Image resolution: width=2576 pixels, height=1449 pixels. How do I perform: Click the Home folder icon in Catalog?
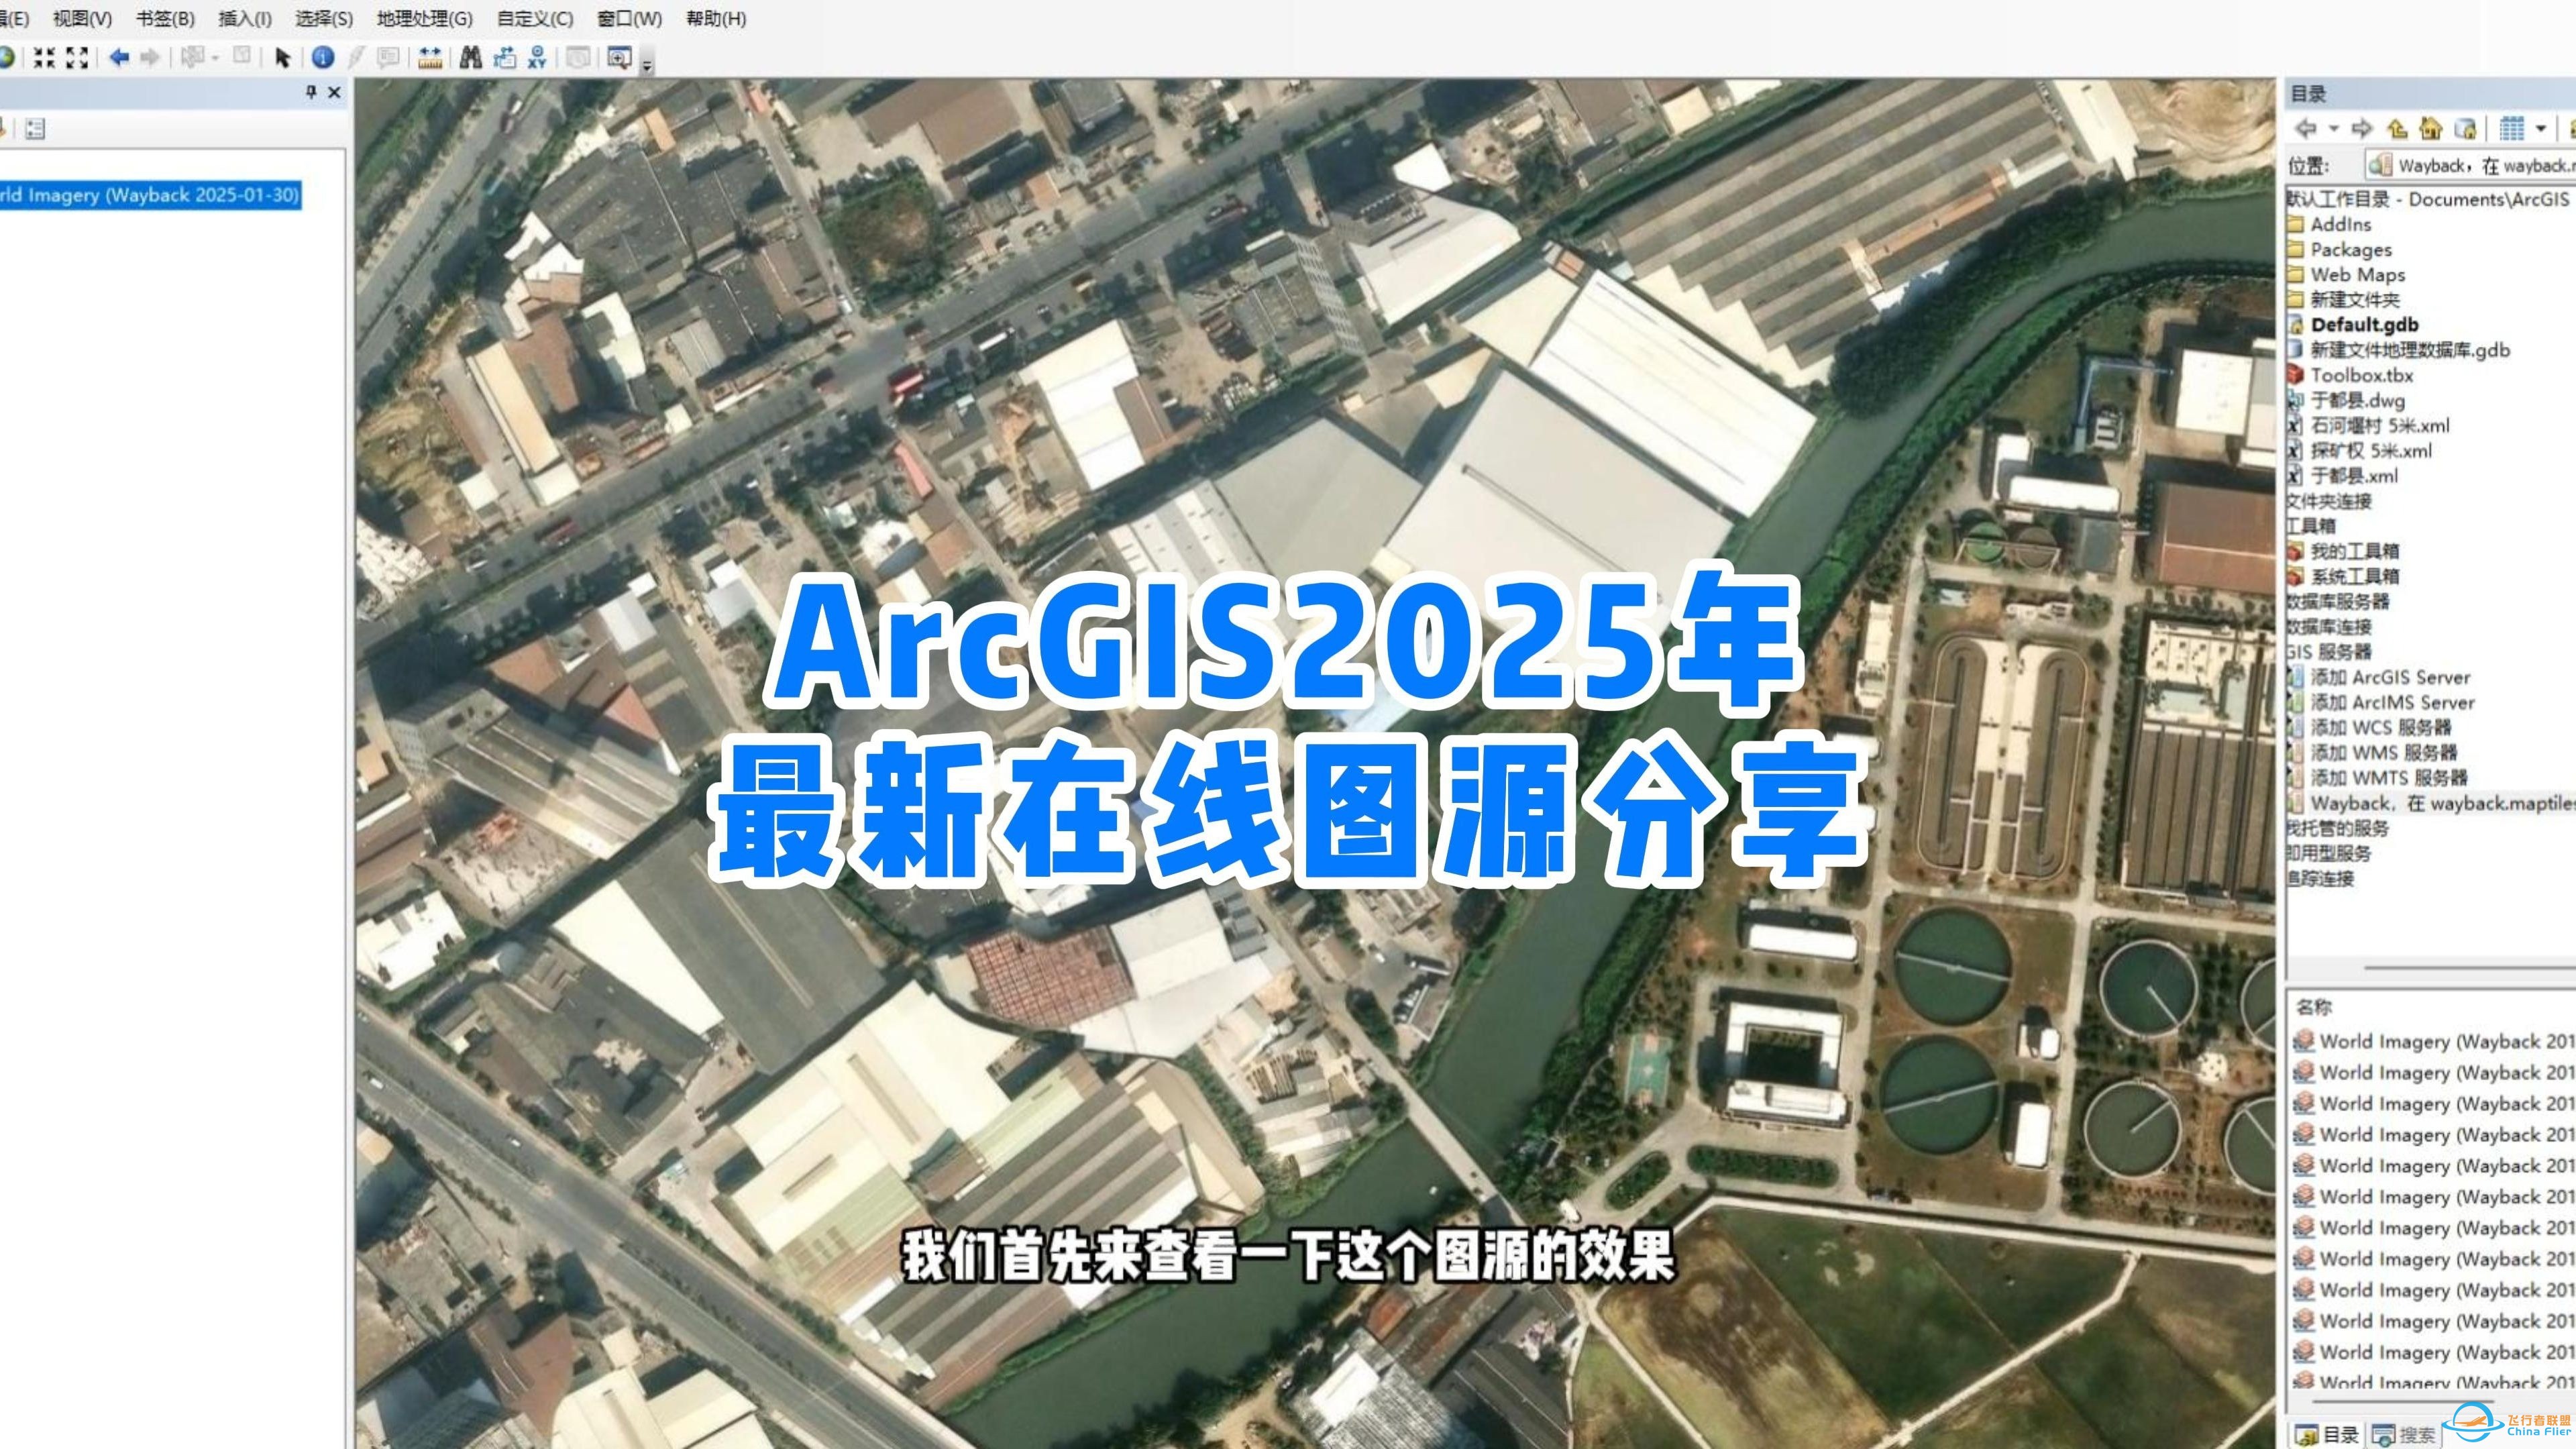2431,128
